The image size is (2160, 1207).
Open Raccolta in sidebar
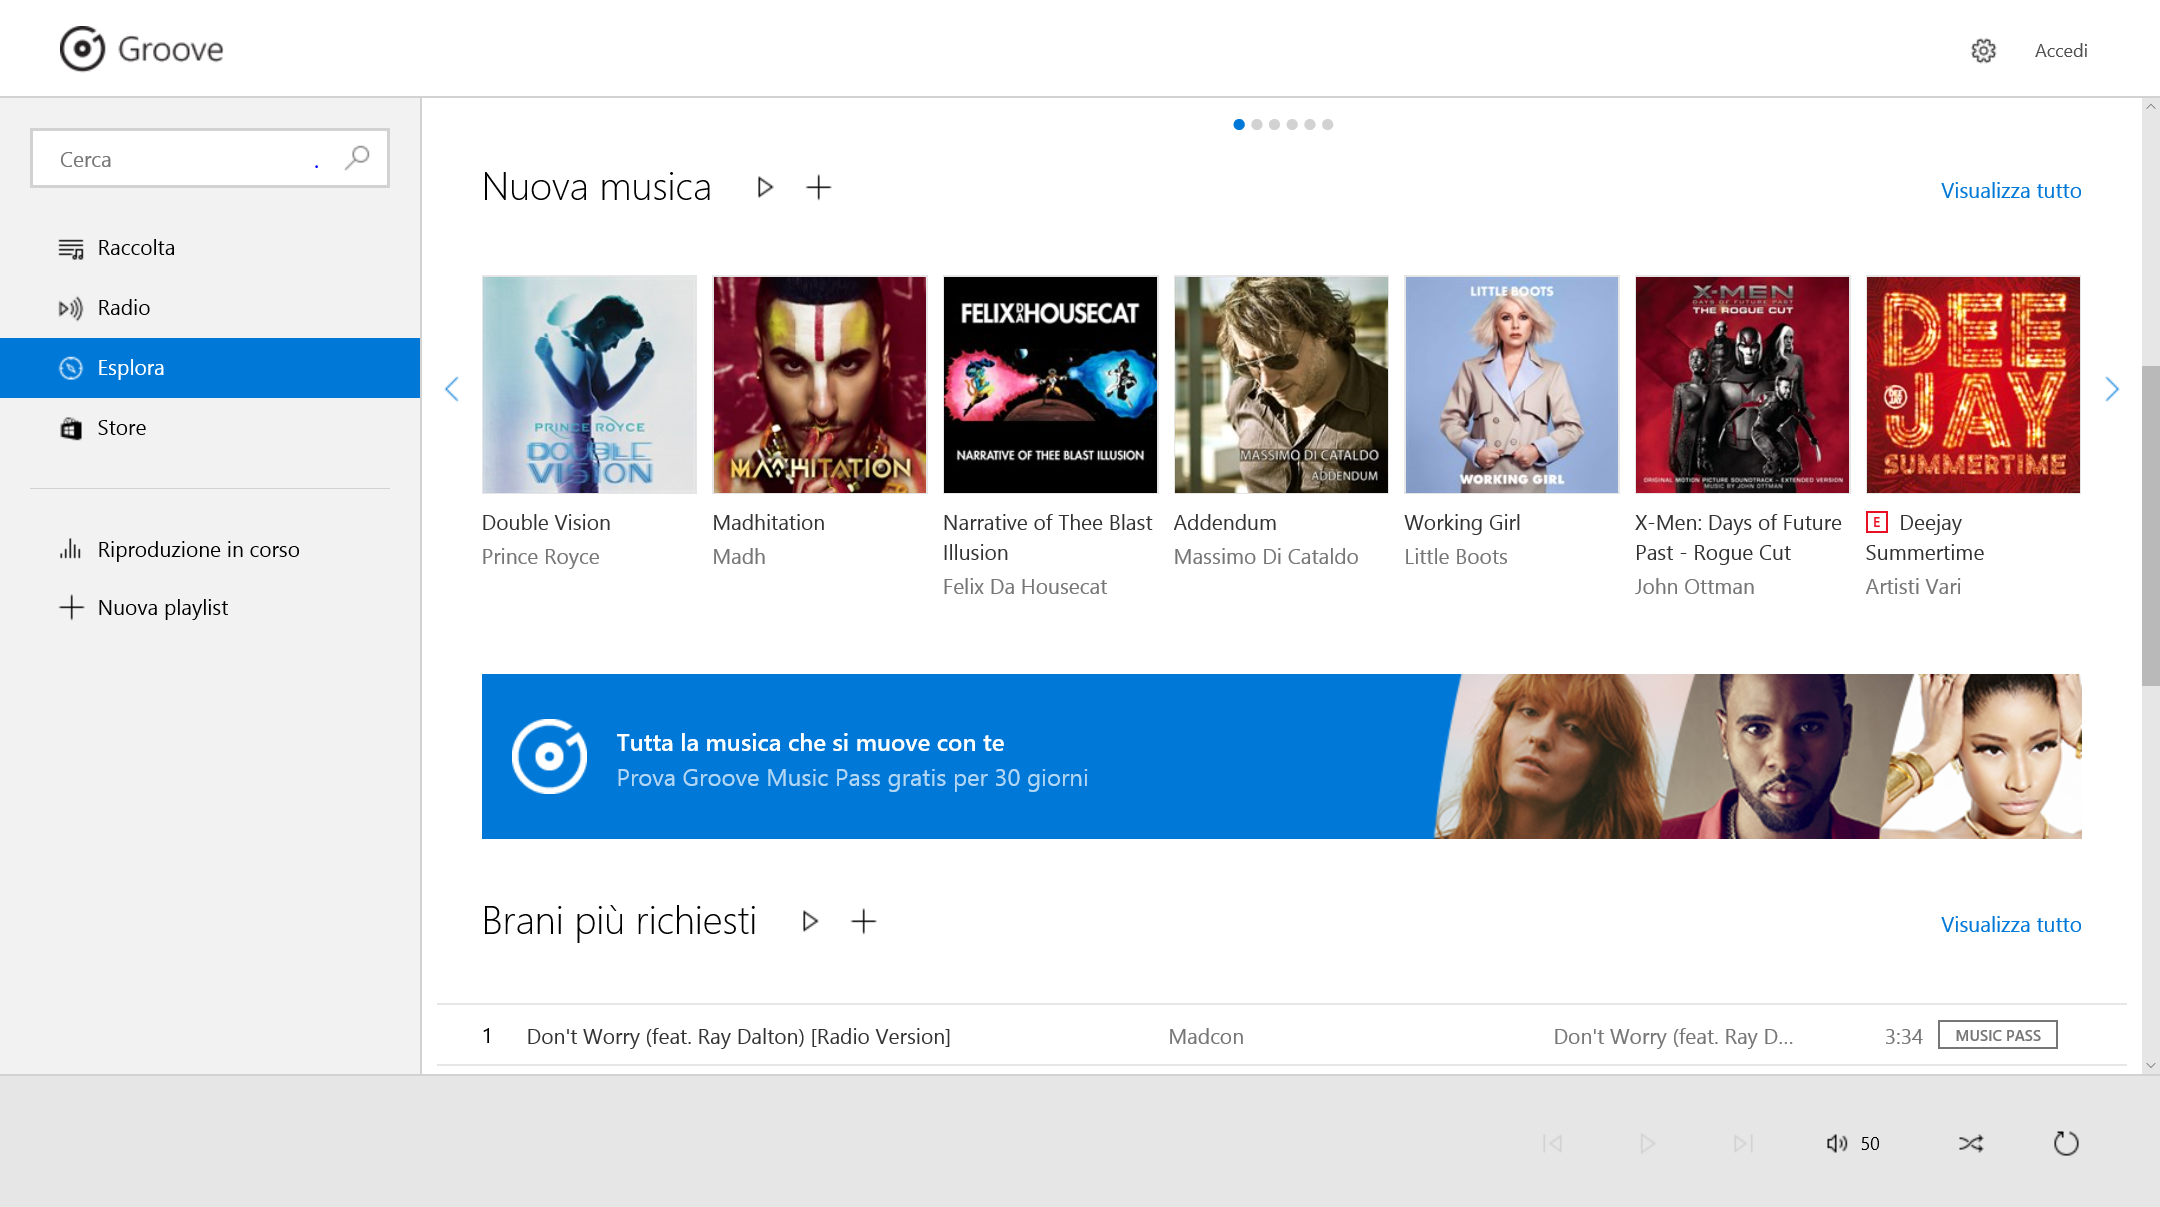210,248
